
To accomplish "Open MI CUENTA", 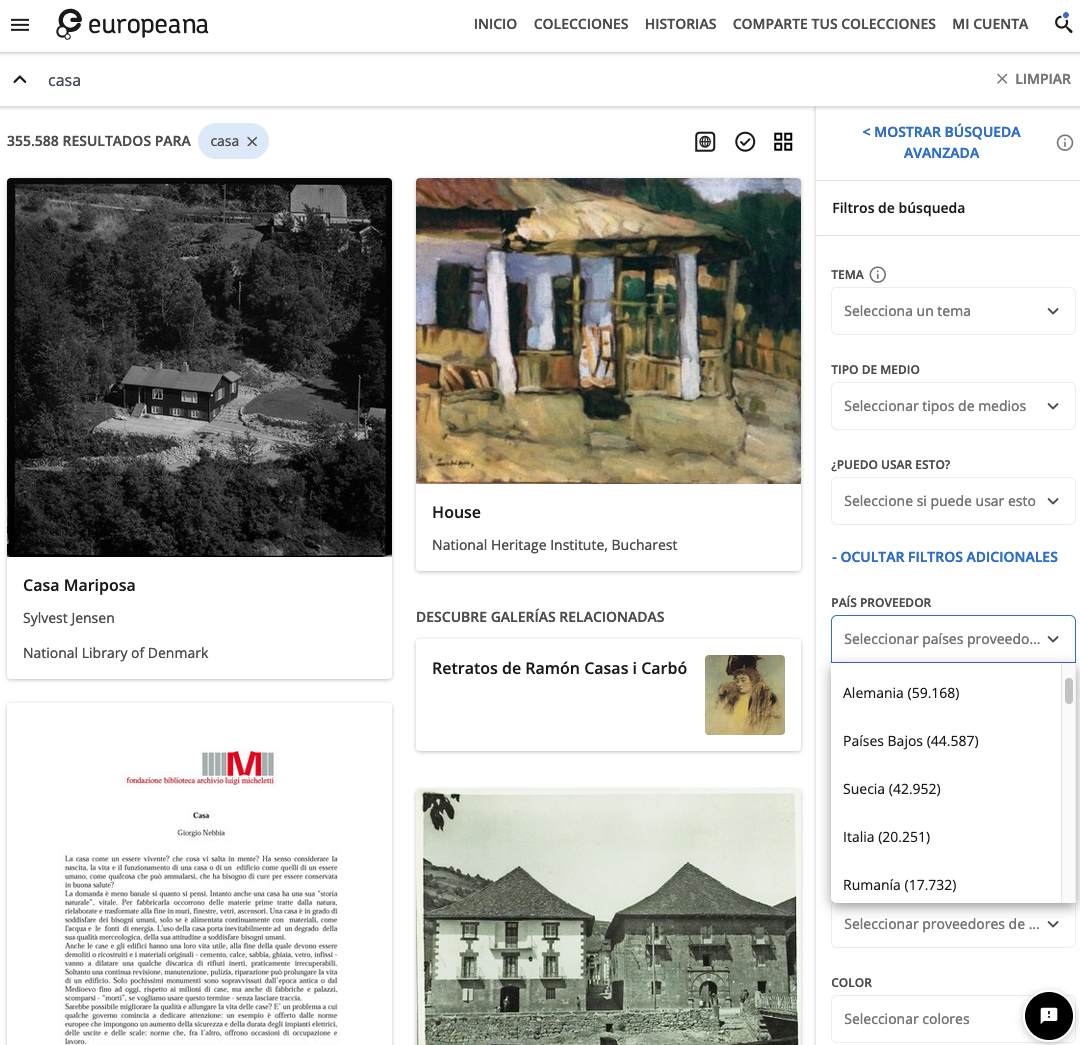I will pyautogui.click(x=990, y=24).
